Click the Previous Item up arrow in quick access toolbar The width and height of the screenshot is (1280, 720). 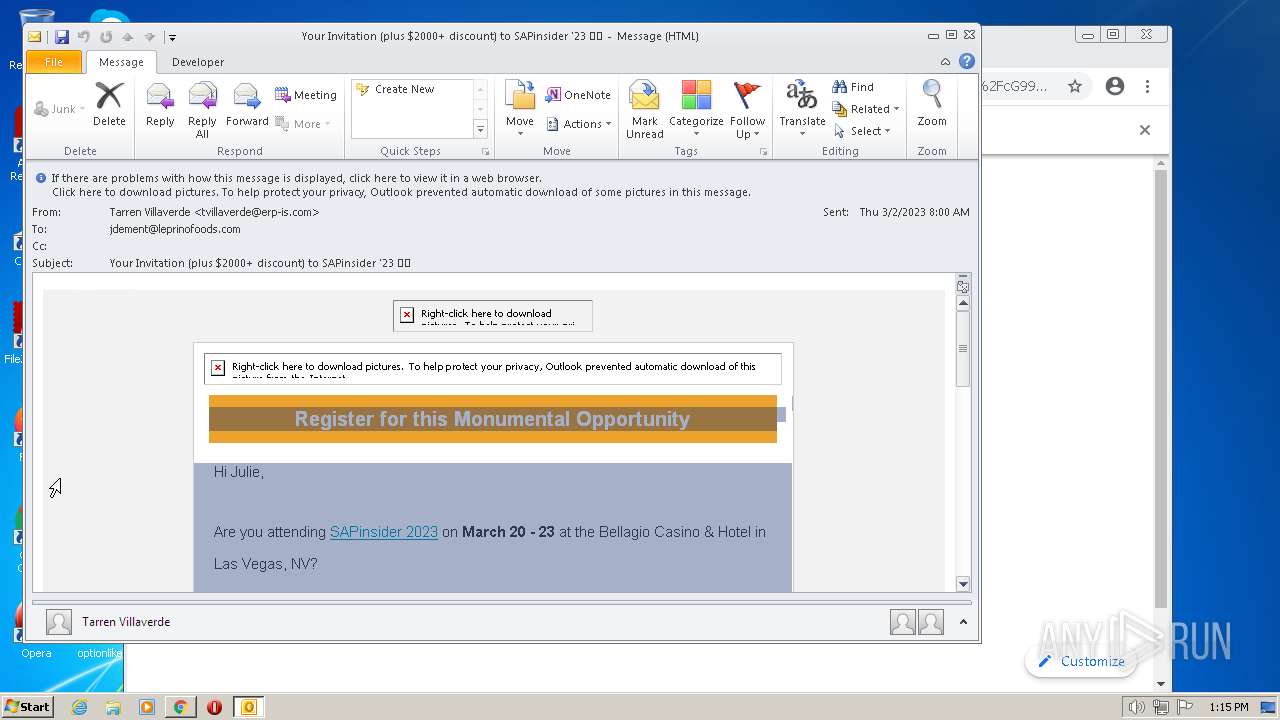click(128, 37)
